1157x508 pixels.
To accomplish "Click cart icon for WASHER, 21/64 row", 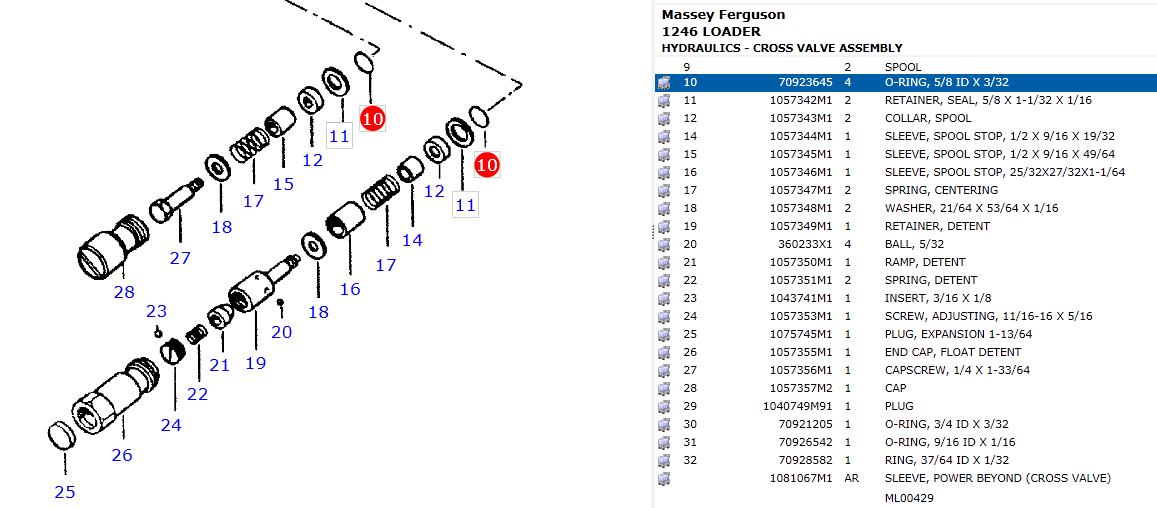I will click(663, 208).
